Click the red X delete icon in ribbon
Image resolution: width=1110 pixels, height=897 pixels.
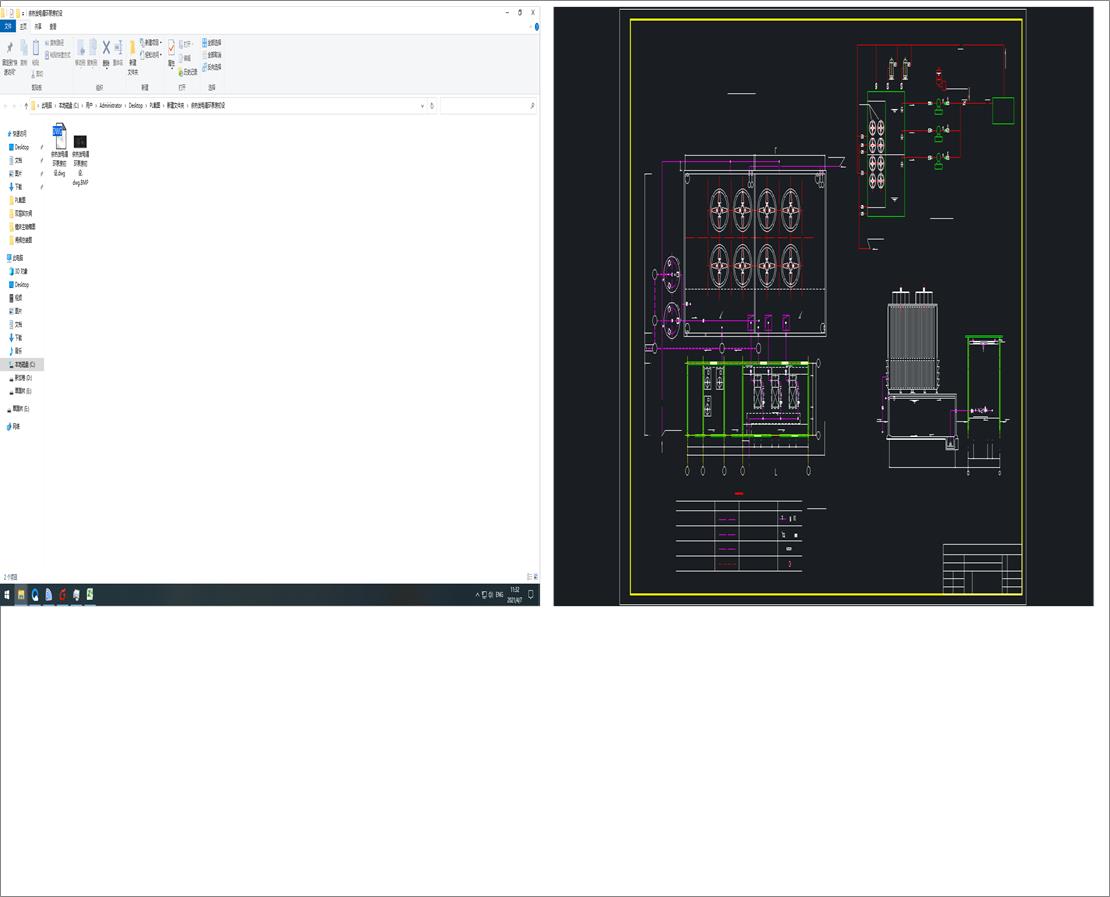(x=106, y=49)
